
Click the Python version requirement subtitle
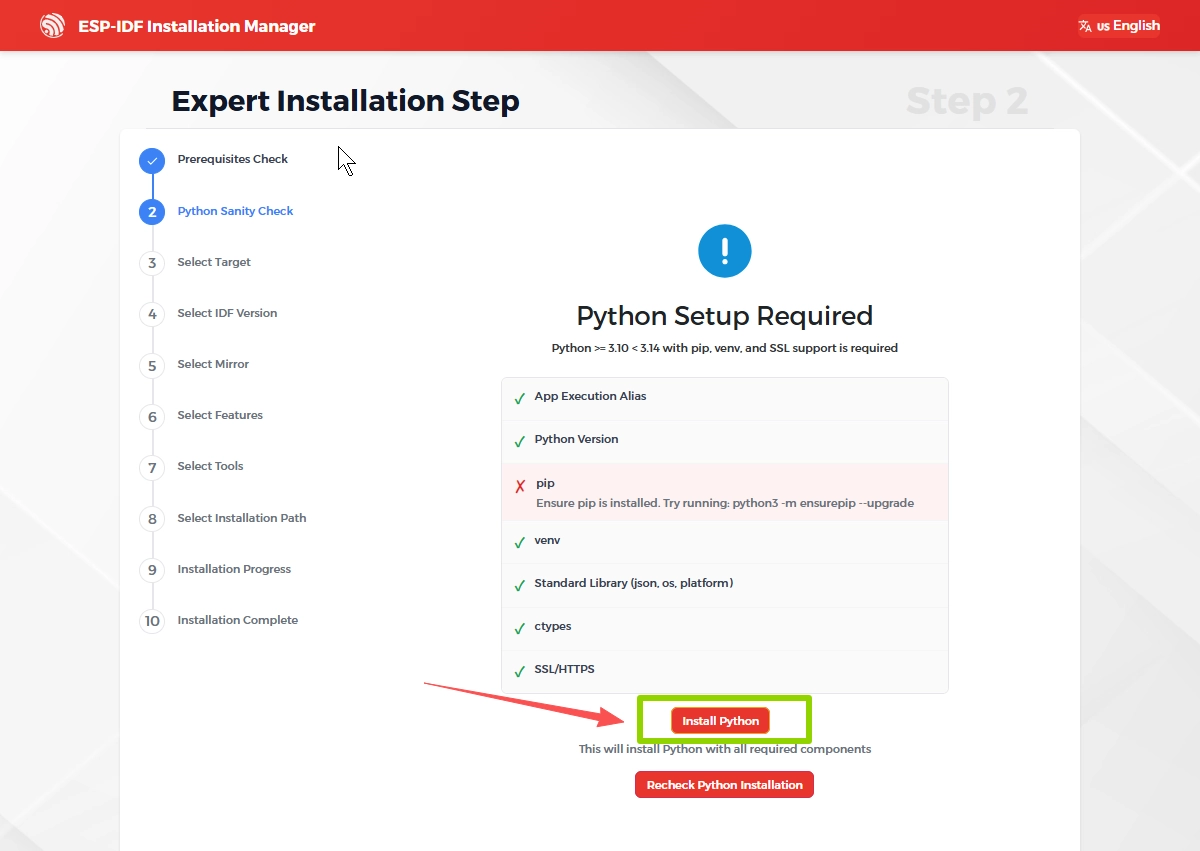725,348
